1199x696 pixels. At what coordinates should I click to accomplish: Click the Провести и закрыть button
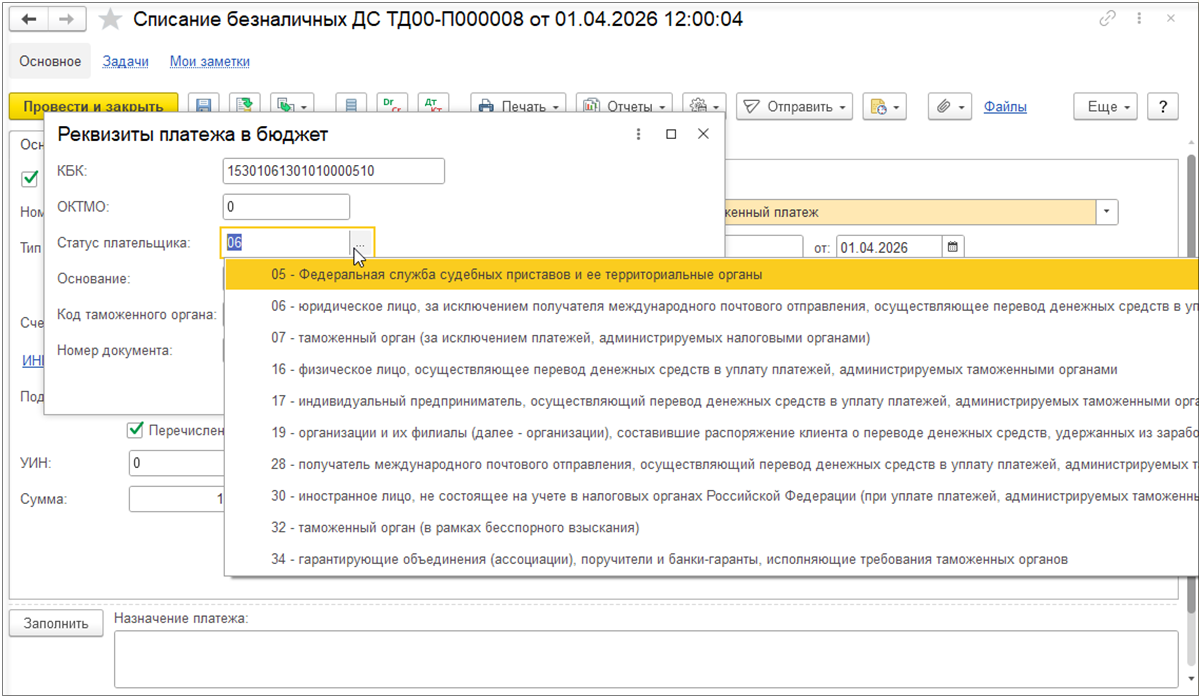point(93,106)
